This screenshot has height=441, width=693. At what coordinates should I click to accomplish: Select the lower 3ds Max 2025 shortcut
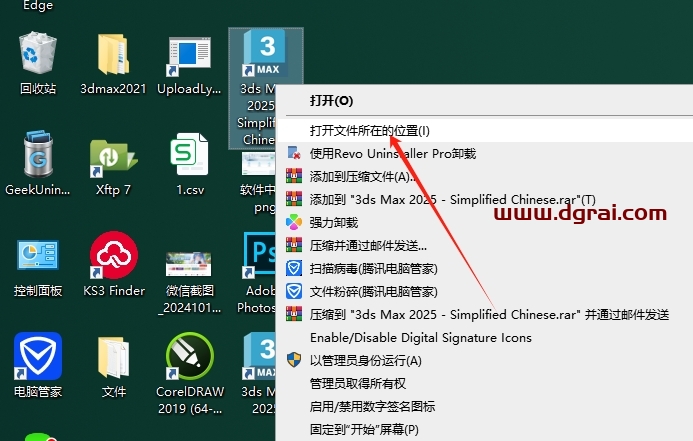tap(259, 374)
